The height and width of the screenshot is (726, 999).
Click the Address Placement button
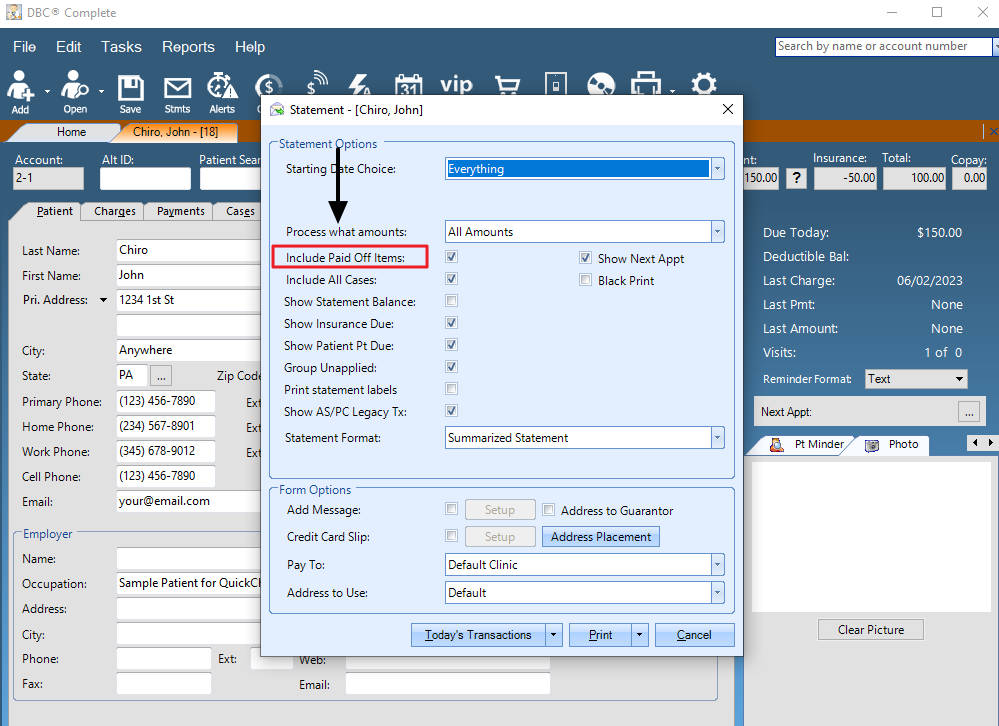pyautogui.click(x=600, y=537)
